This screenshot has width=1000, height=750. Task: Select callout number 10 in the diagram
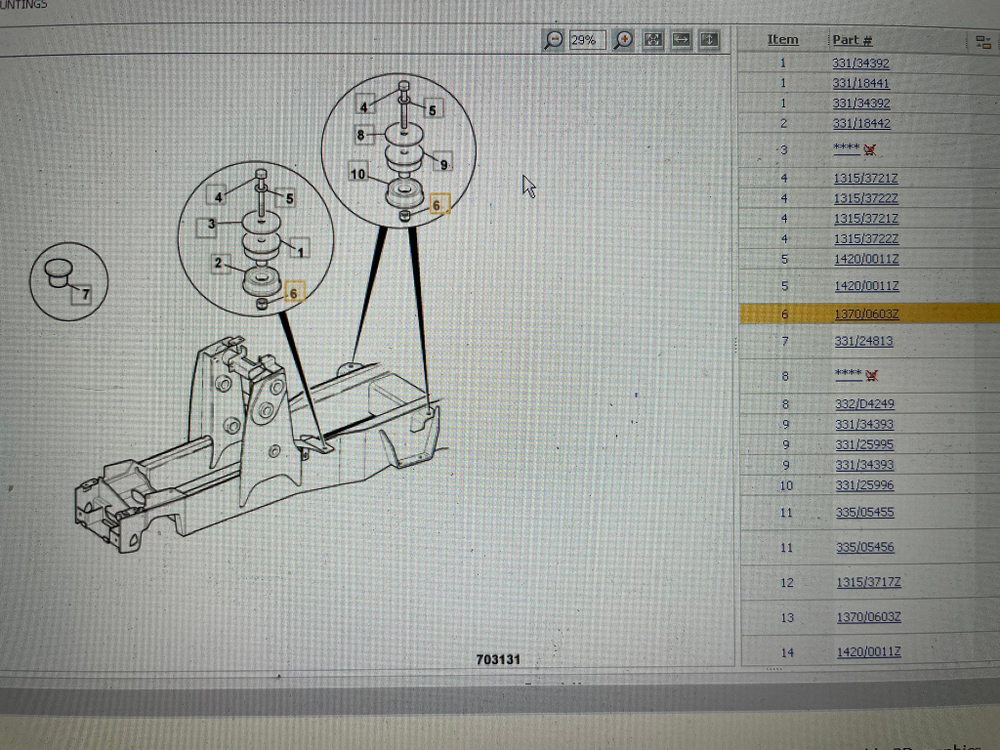[x=359, y=174]
